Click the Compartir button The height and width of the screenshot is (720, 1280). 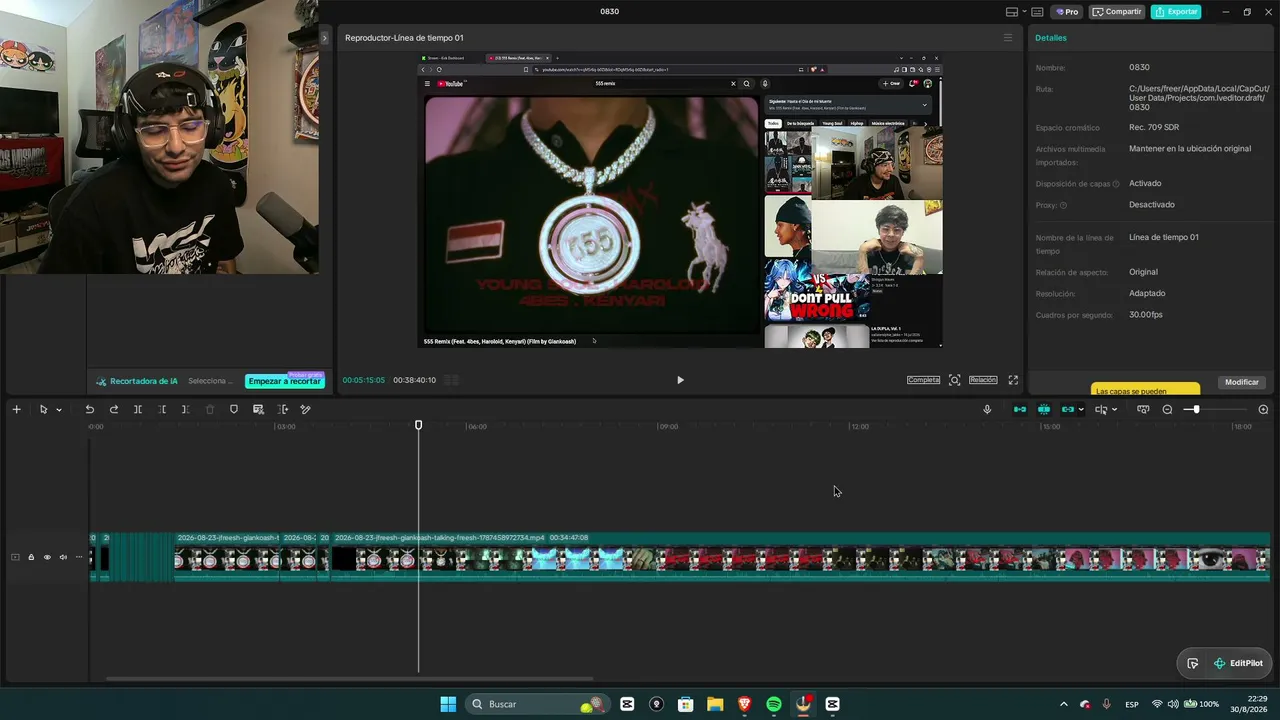click(1117, 12)
